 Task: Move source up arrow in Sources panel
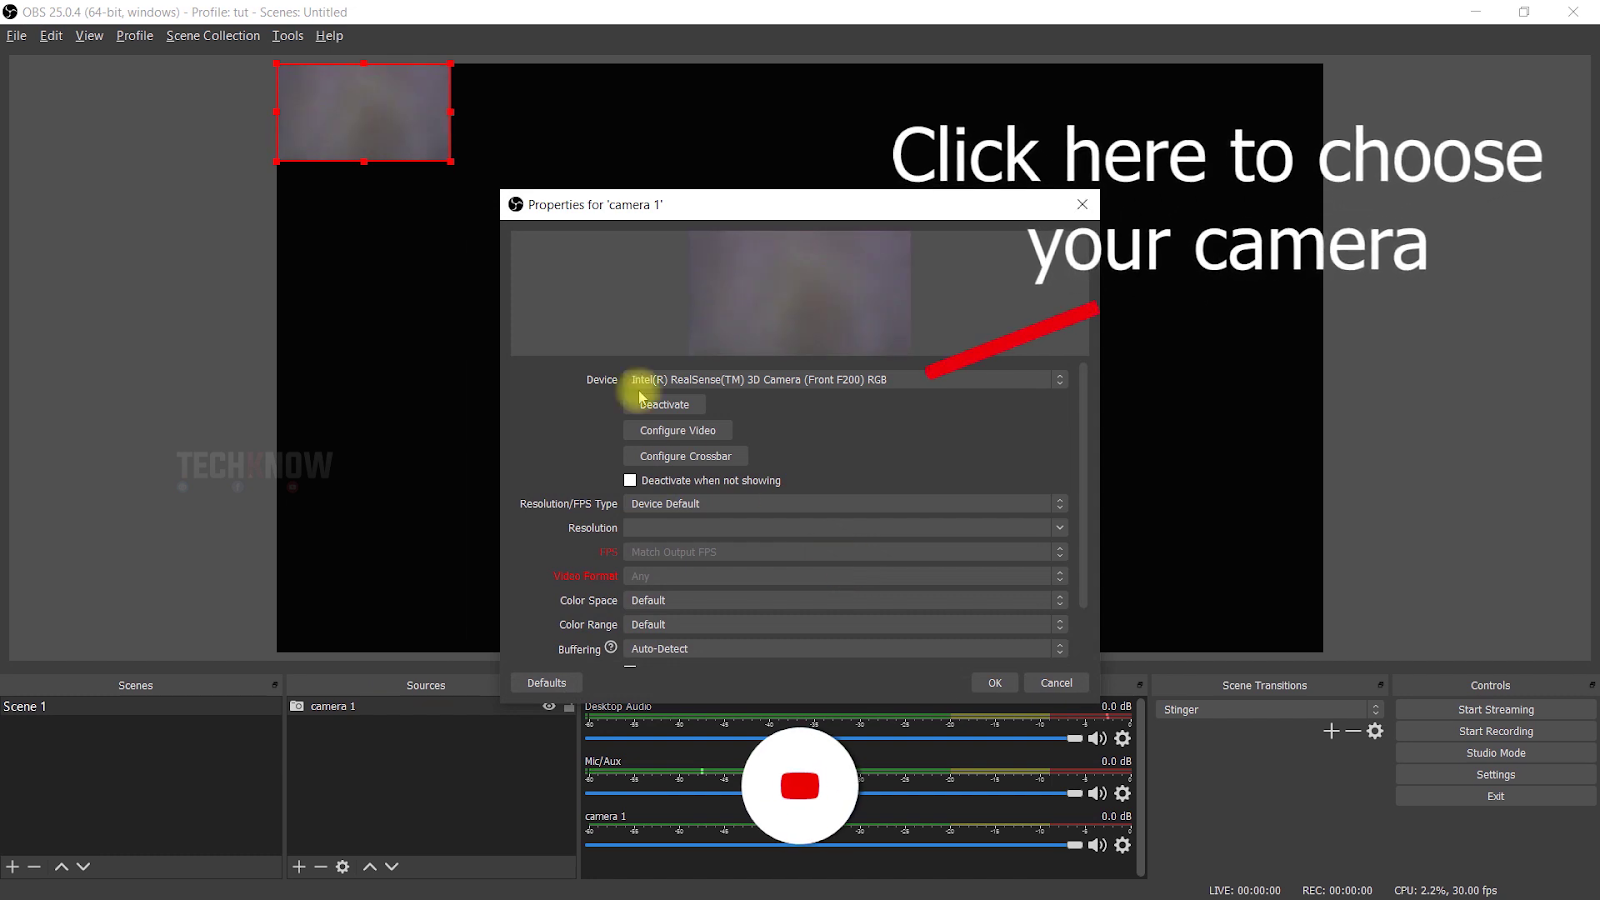[370, 867]
